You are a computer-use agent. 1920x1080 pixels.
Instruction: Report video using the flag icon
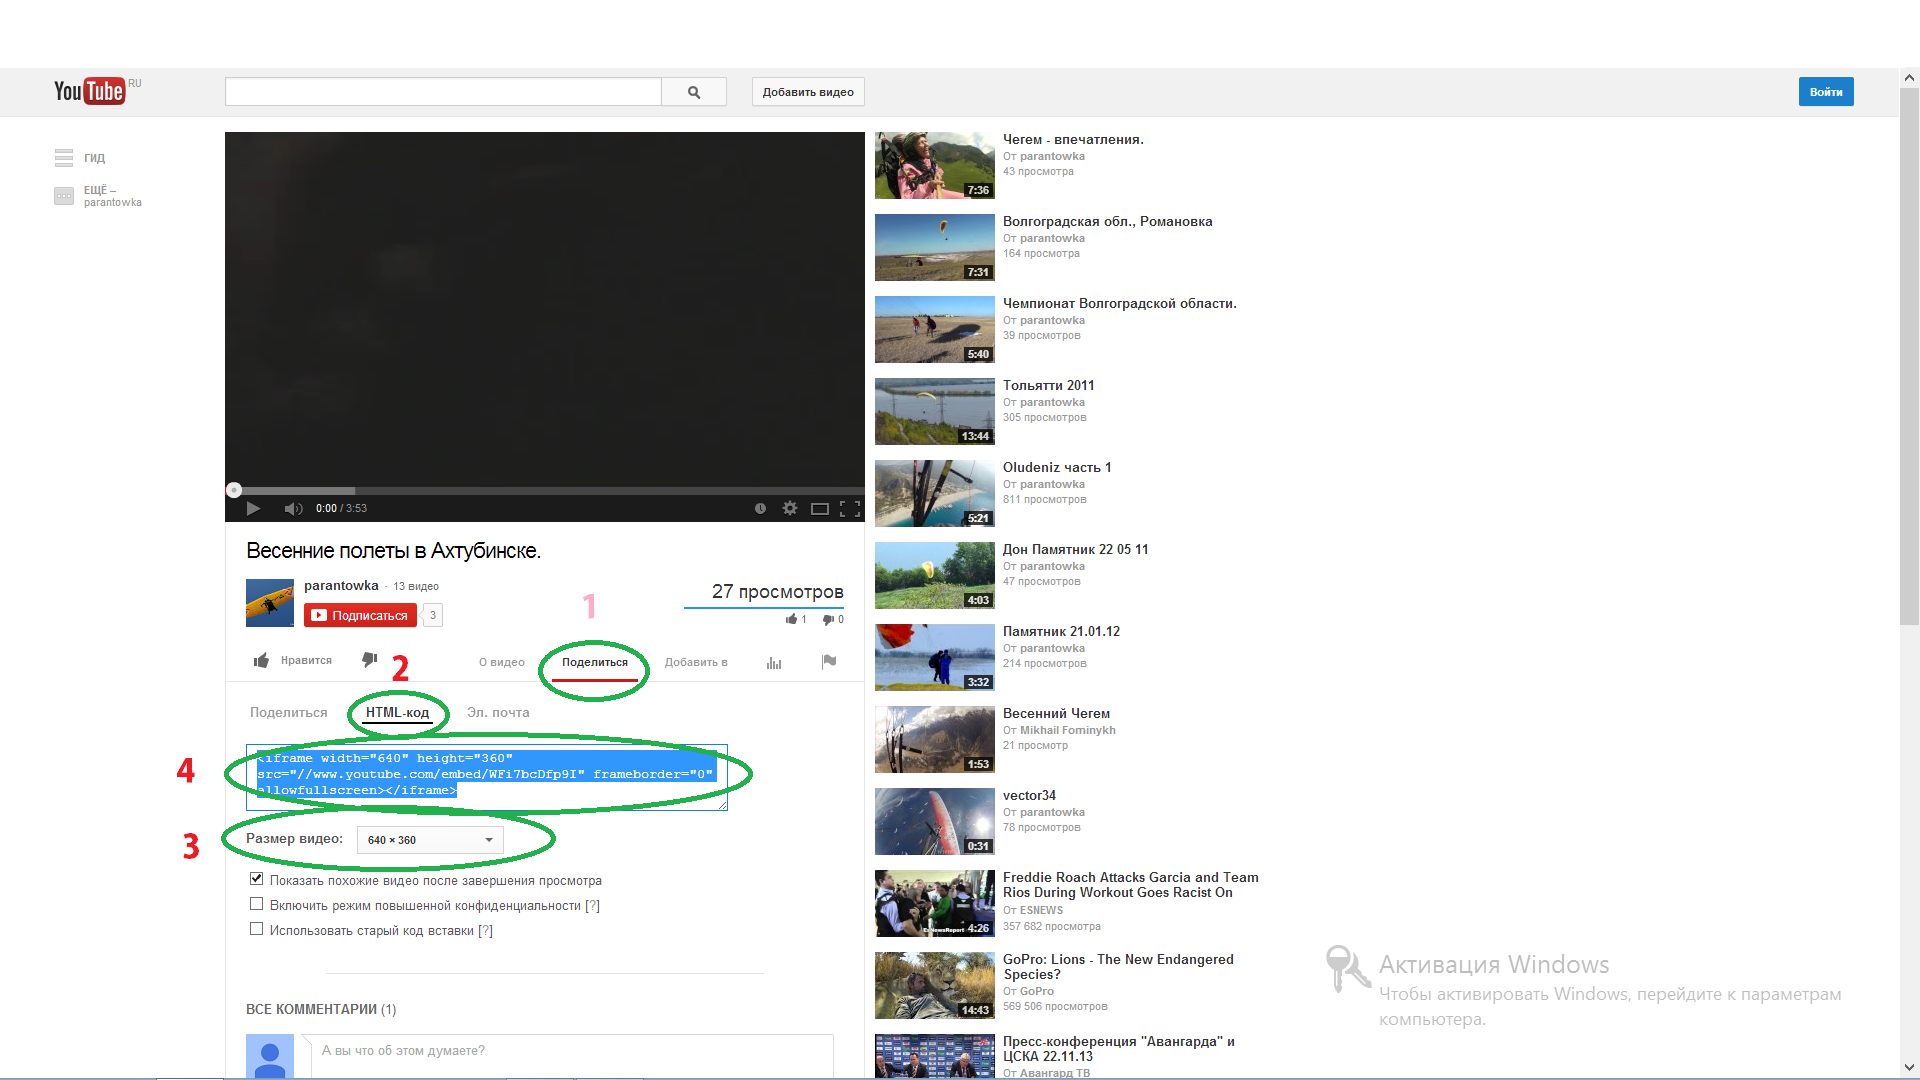[829, 661]
